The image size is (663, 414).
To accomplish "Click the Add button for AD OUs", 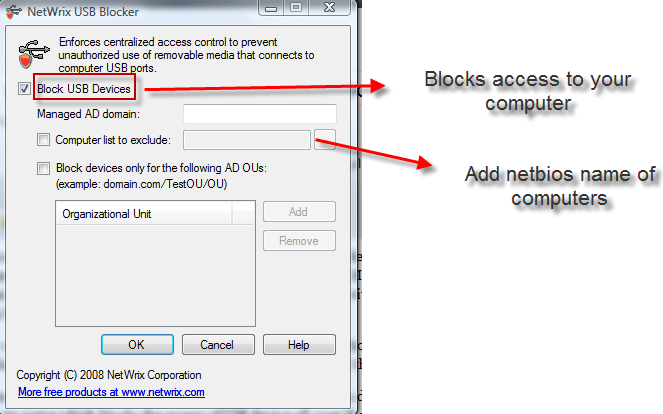I will (x=299, y=212).
